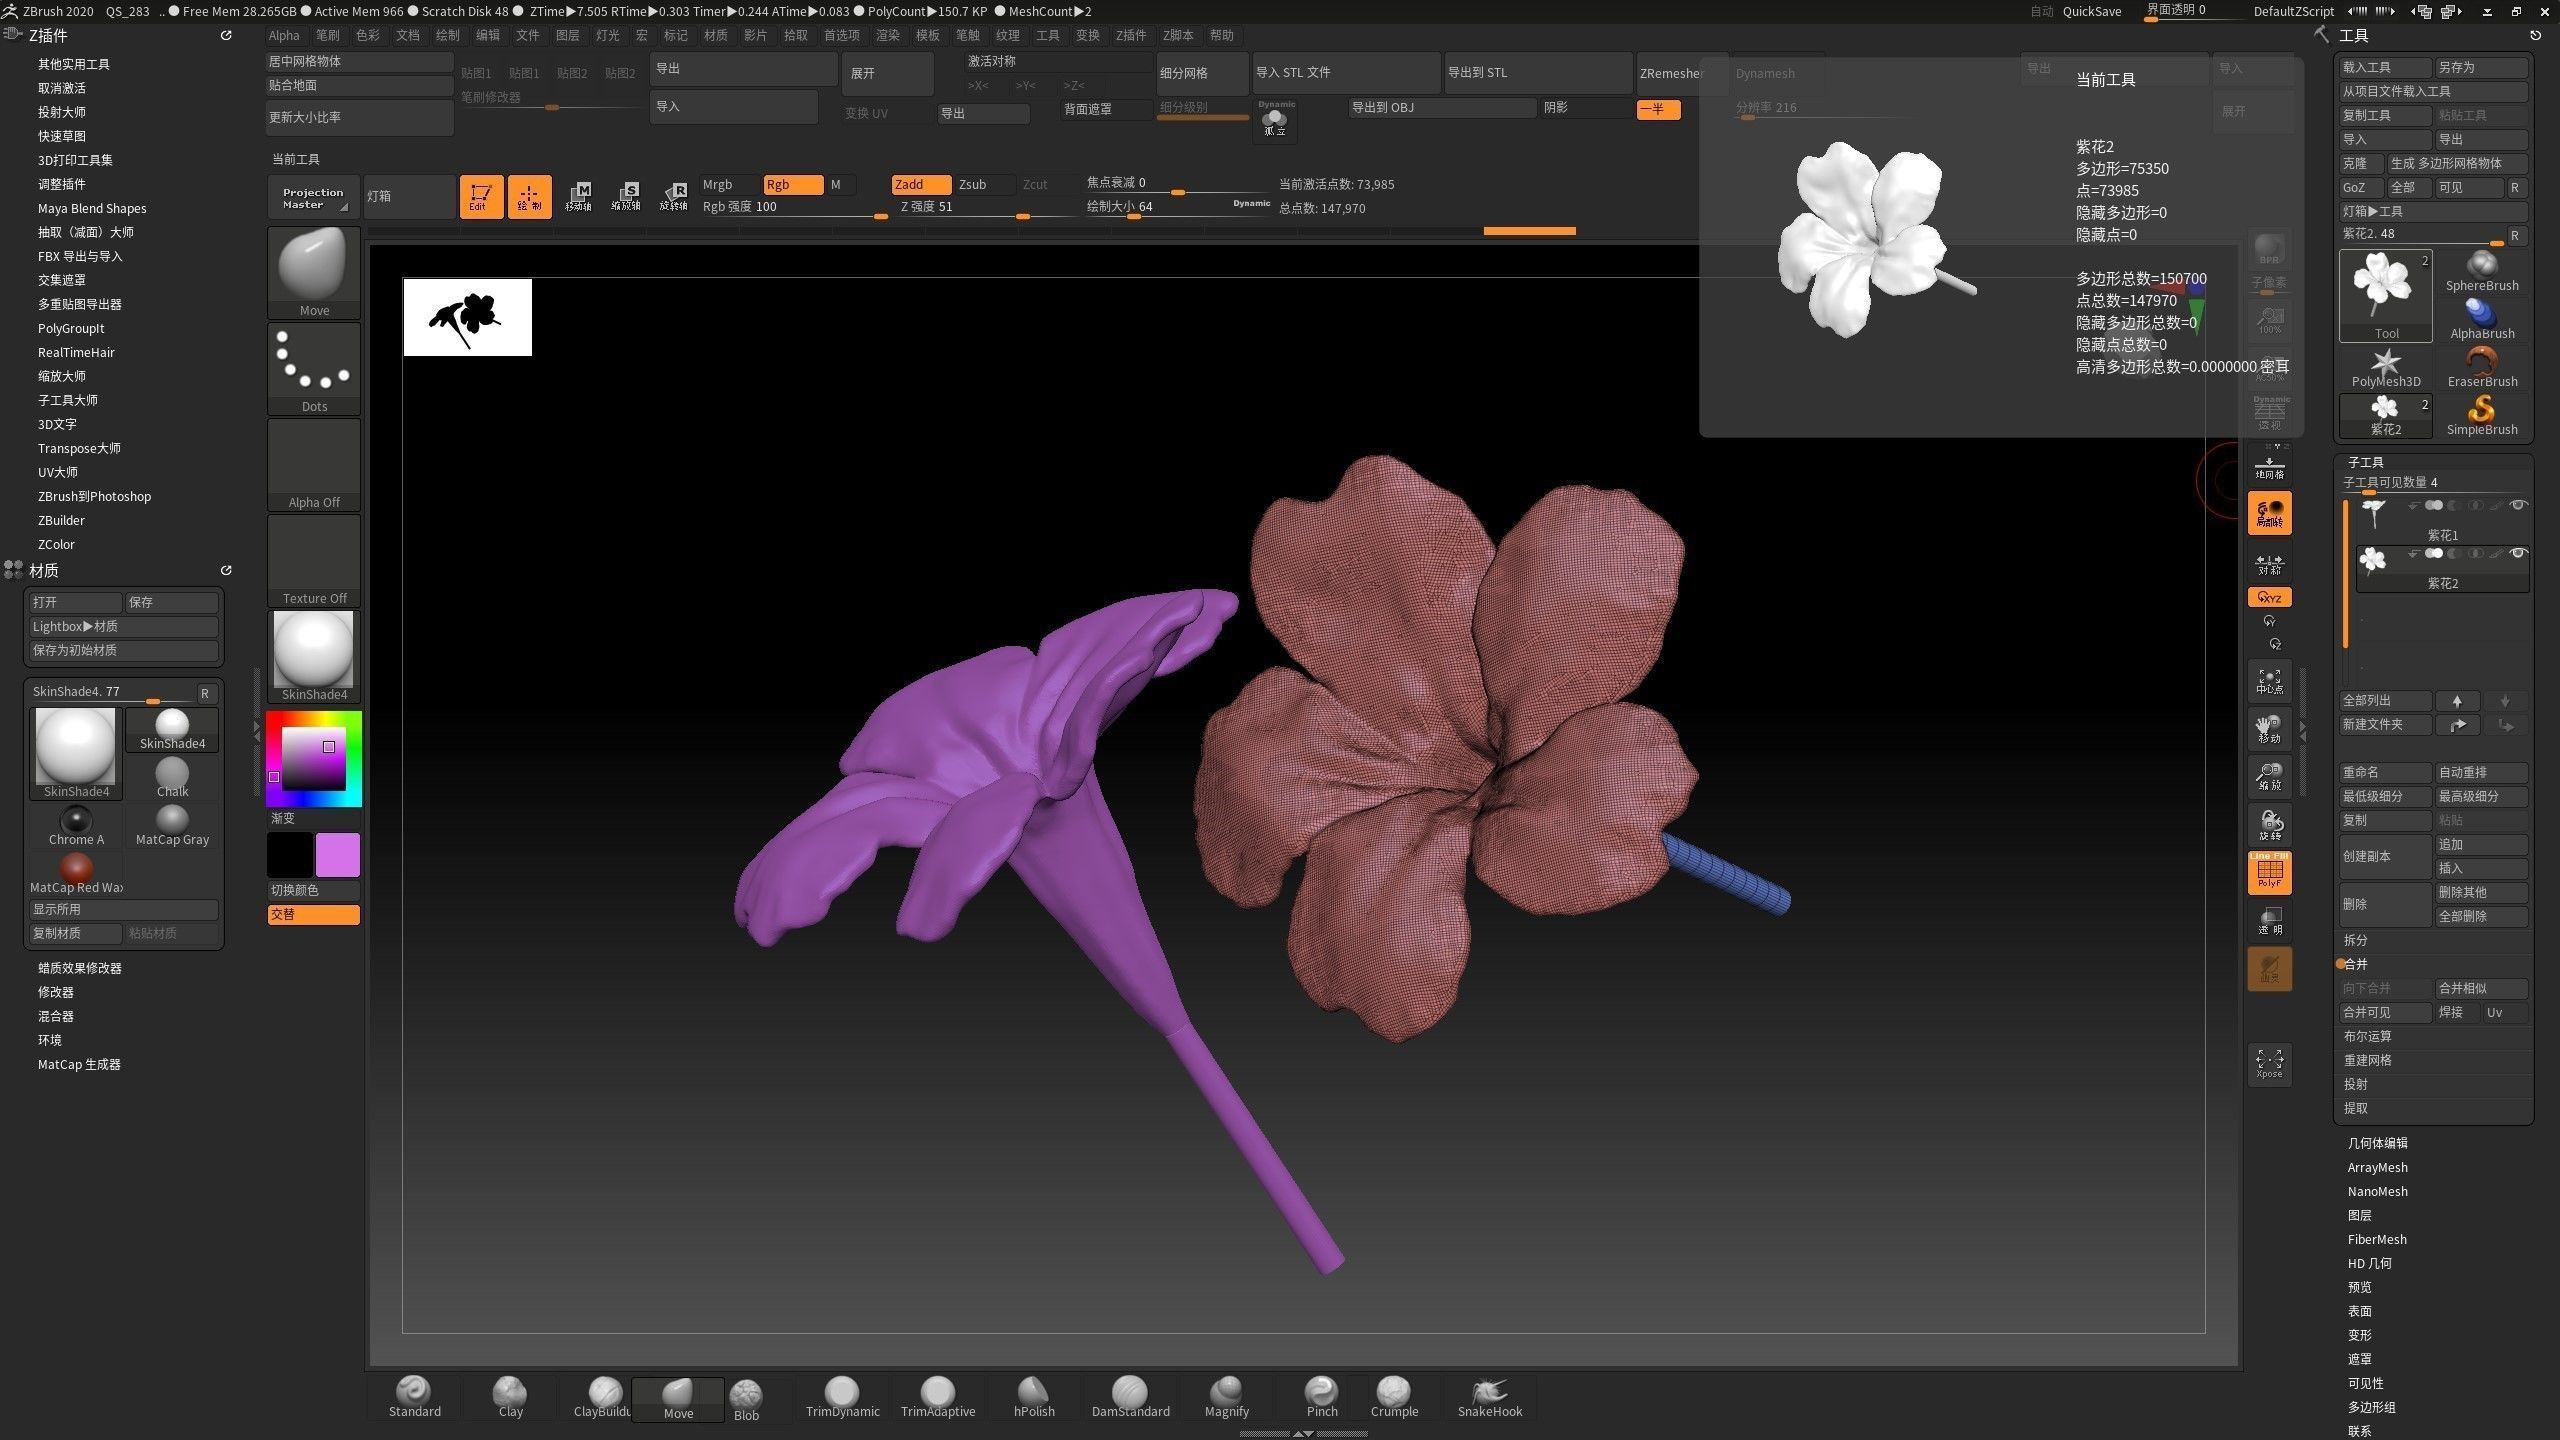Expand the 蜡质效果修改器 section
Viewport: 2560px width, 1440px height.
tap(80, 968)
